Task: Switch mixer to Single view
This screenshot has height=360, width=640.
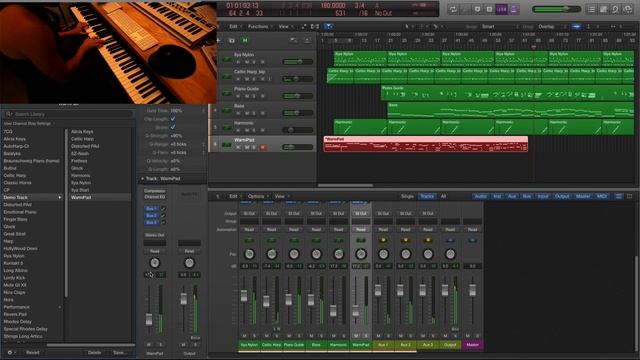Action: pos(407,196)
